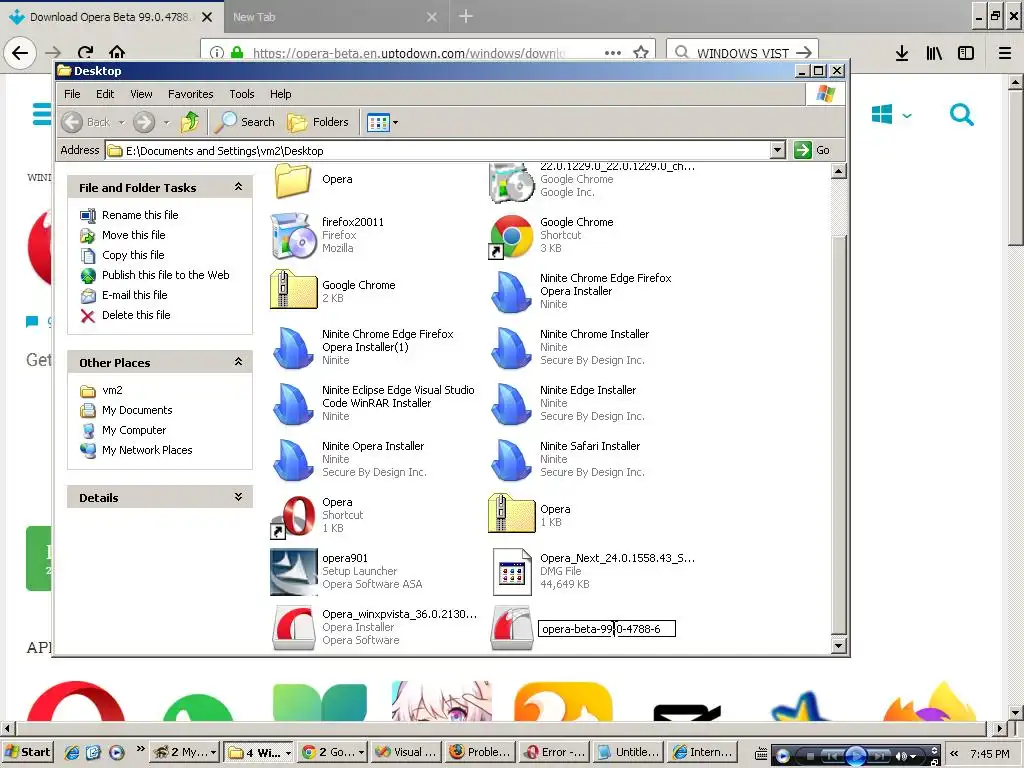Click the browser home button
Screen dimensions: 1024x768
(117, 52)
